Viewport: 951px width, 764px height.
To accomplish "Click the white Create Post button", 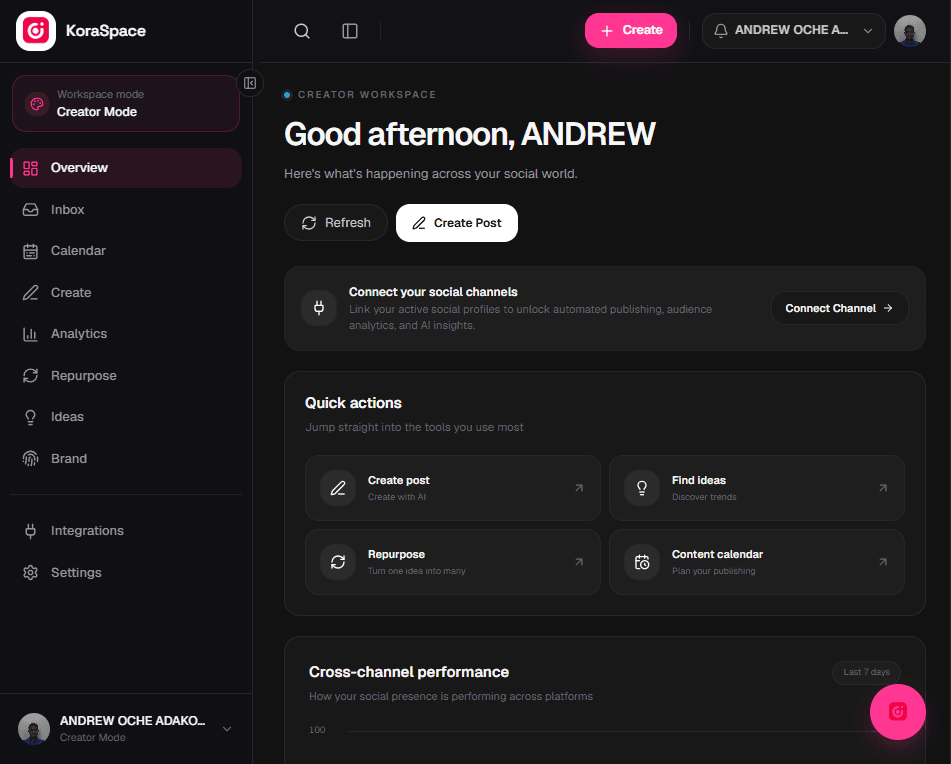I will [x=457, y=223].
